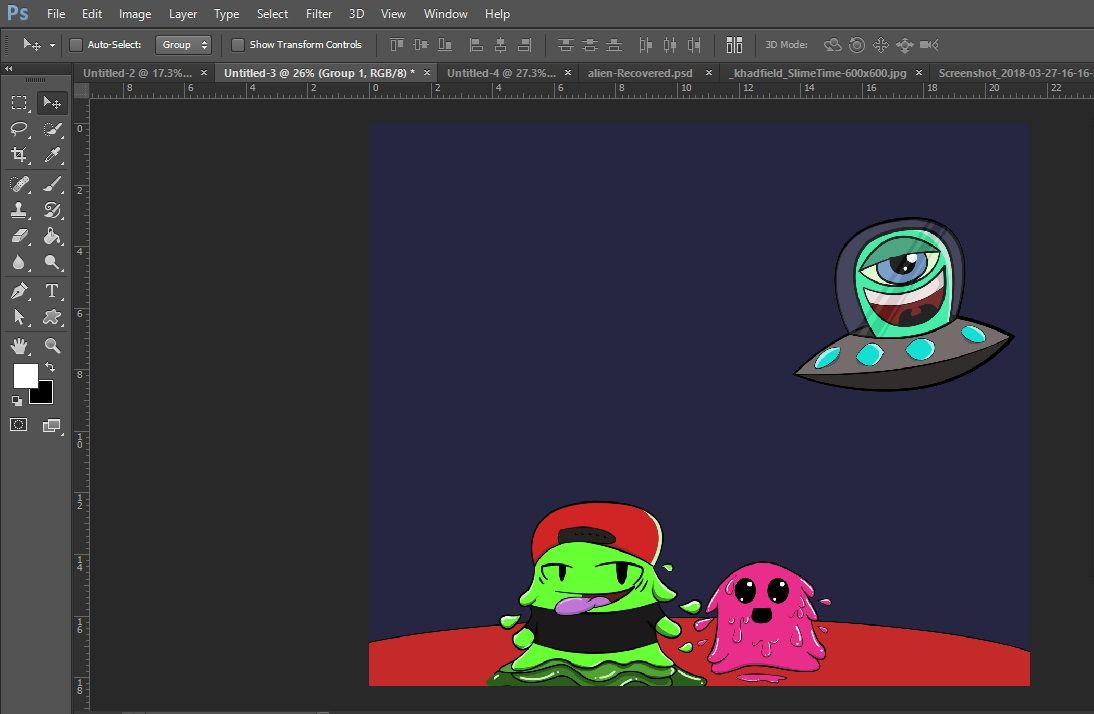
Task: Reset default foreground and background colors
Action: click(17, 401)
